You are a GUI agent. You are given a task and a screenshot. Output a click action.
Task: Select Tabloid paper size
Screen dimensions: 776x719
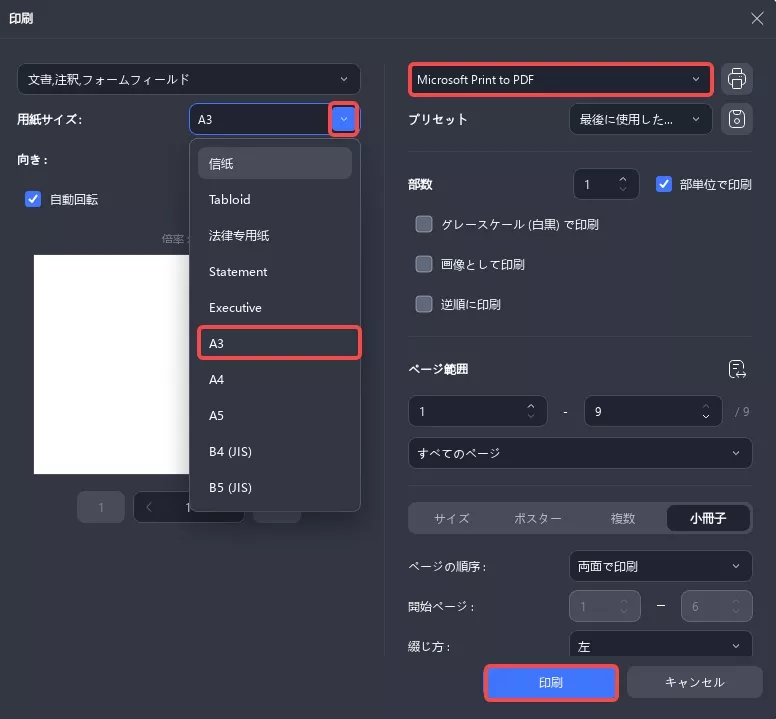tap(275, 199)
